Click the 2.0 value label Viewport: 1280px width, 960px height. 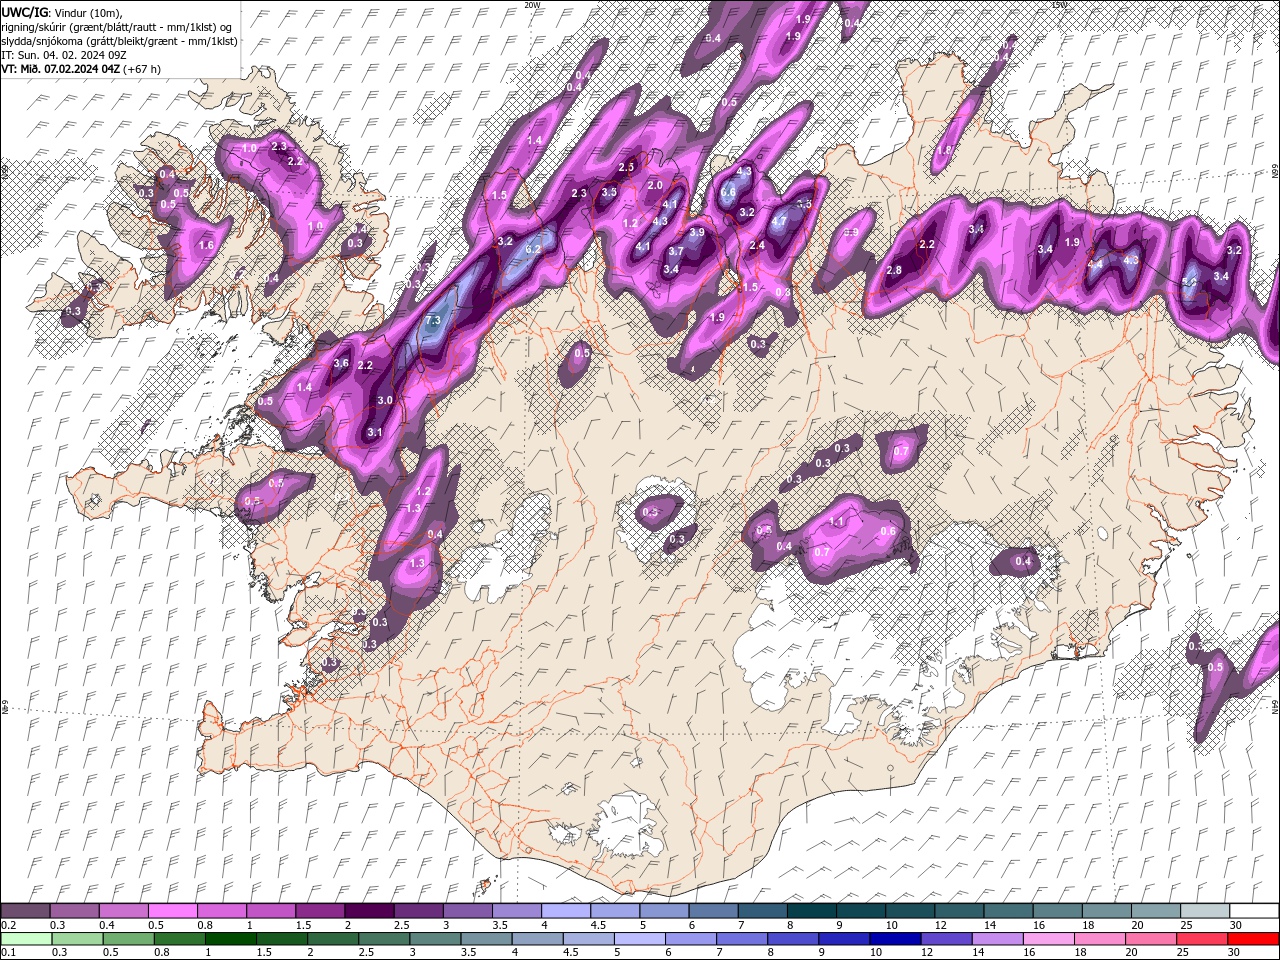[655, 185]
